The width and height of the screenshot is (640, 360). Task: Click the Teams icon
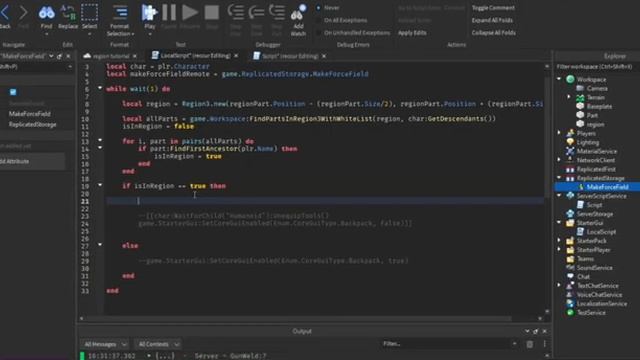coord(570,259)
